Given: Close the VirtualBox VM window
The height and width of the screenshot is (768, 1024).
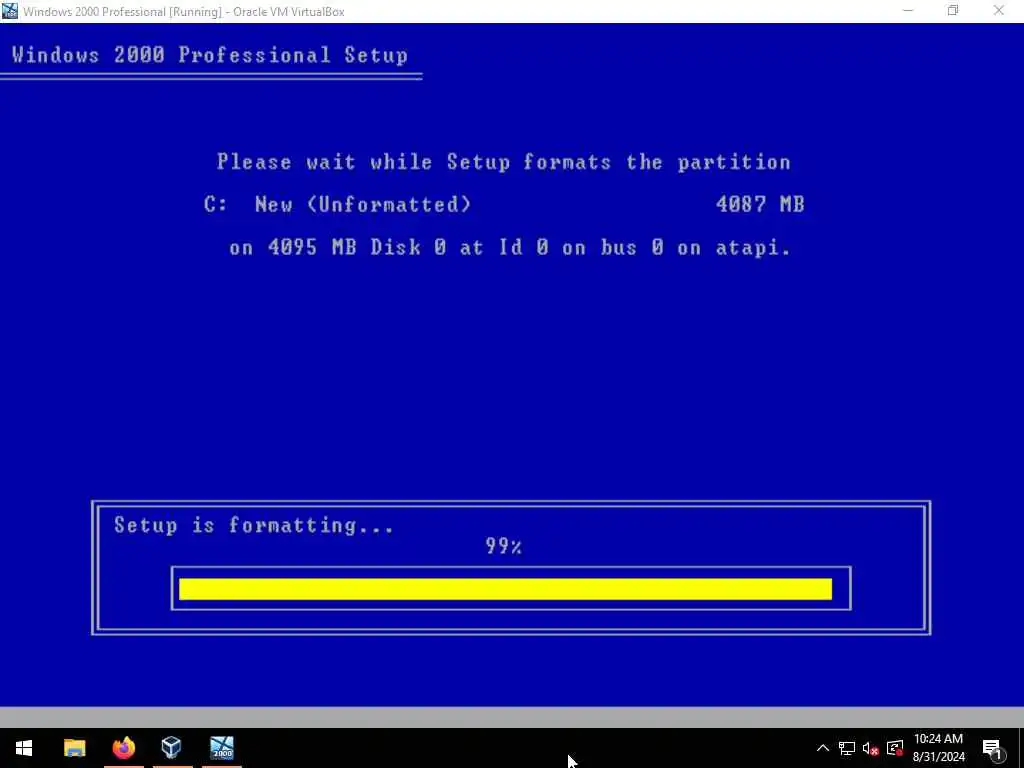Looking at the screenshot, I should pos(999,11).
